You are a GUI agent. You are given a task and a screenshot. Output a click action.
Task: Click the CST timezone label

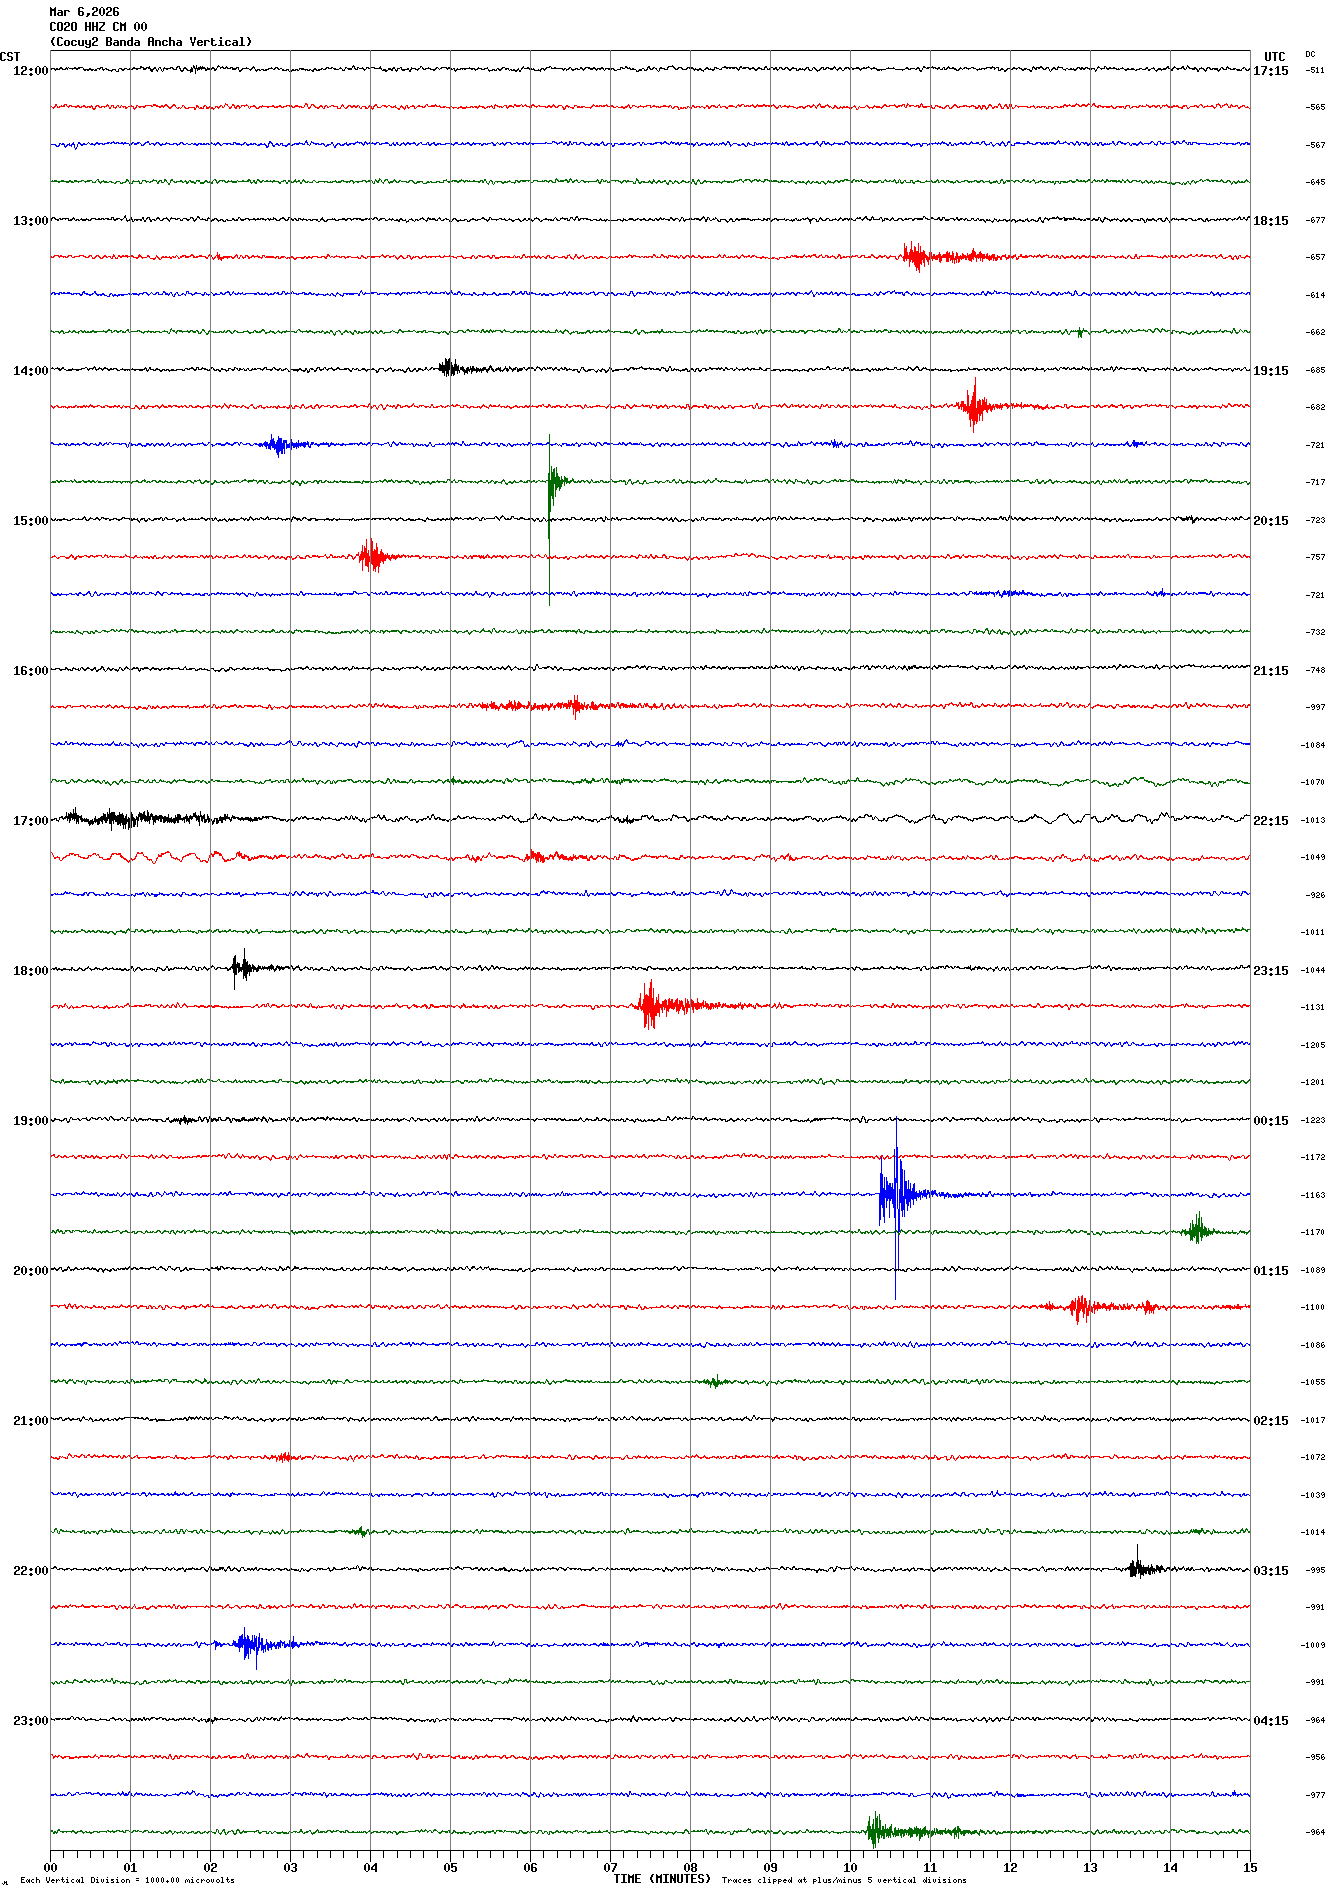pos(10,57)
